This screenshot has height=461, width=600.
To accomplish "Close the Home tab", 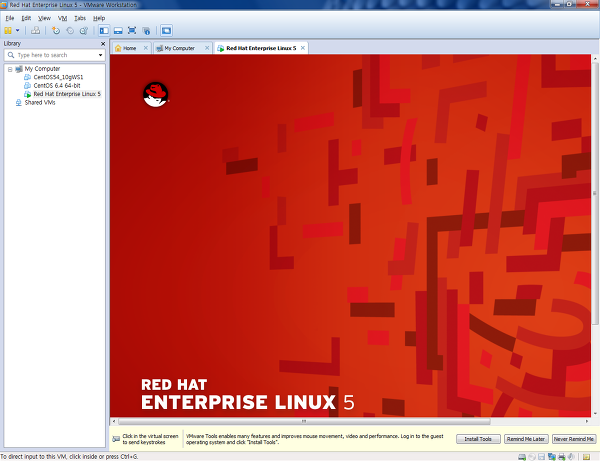I will pyautogui.click(x=145, y=48).
